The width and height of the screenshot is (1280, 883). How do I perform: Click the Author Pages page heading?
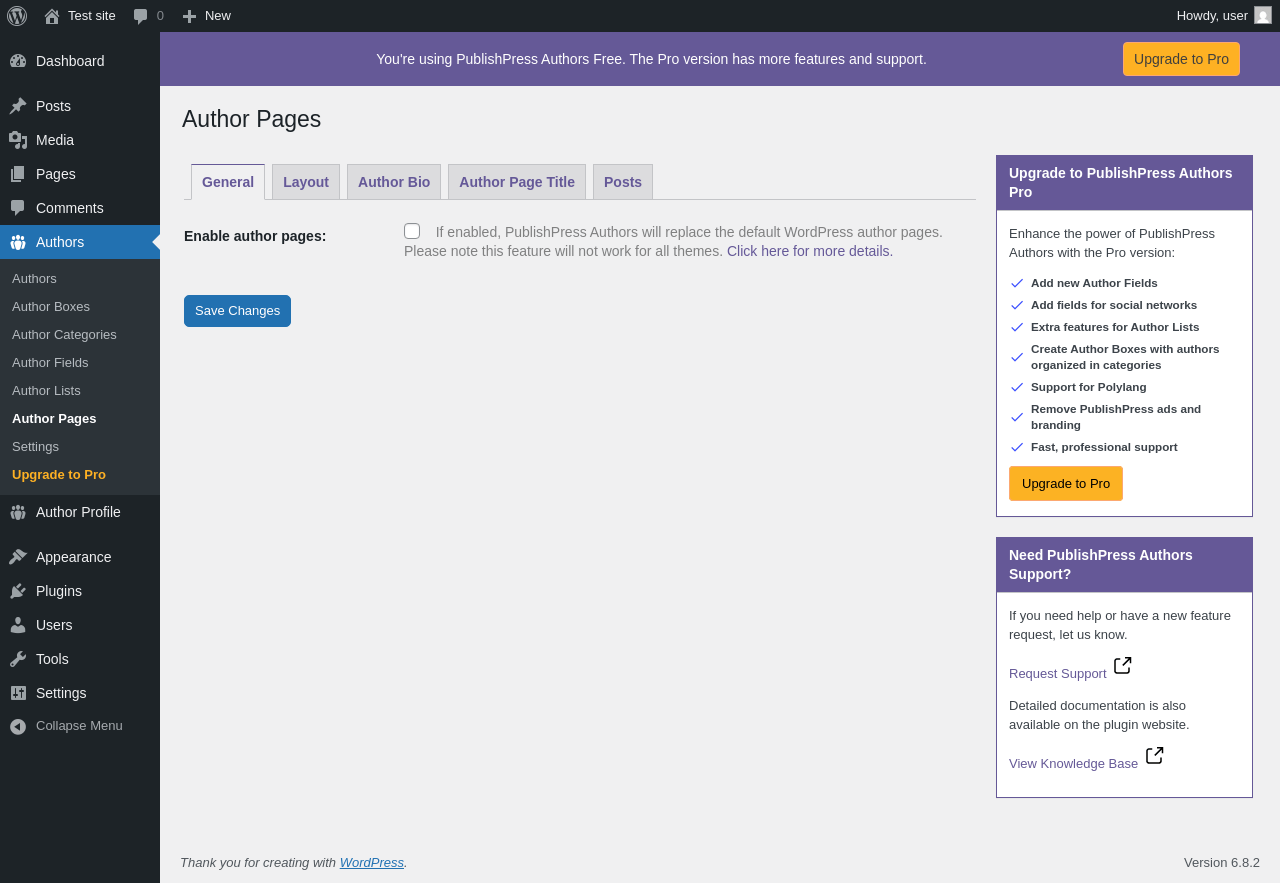[x=251, y=119]
